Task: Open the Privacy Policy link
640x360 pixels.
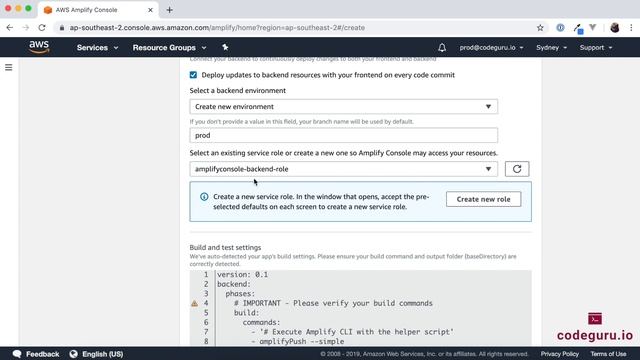Action: pyautogui.click(x=560, y=354)
